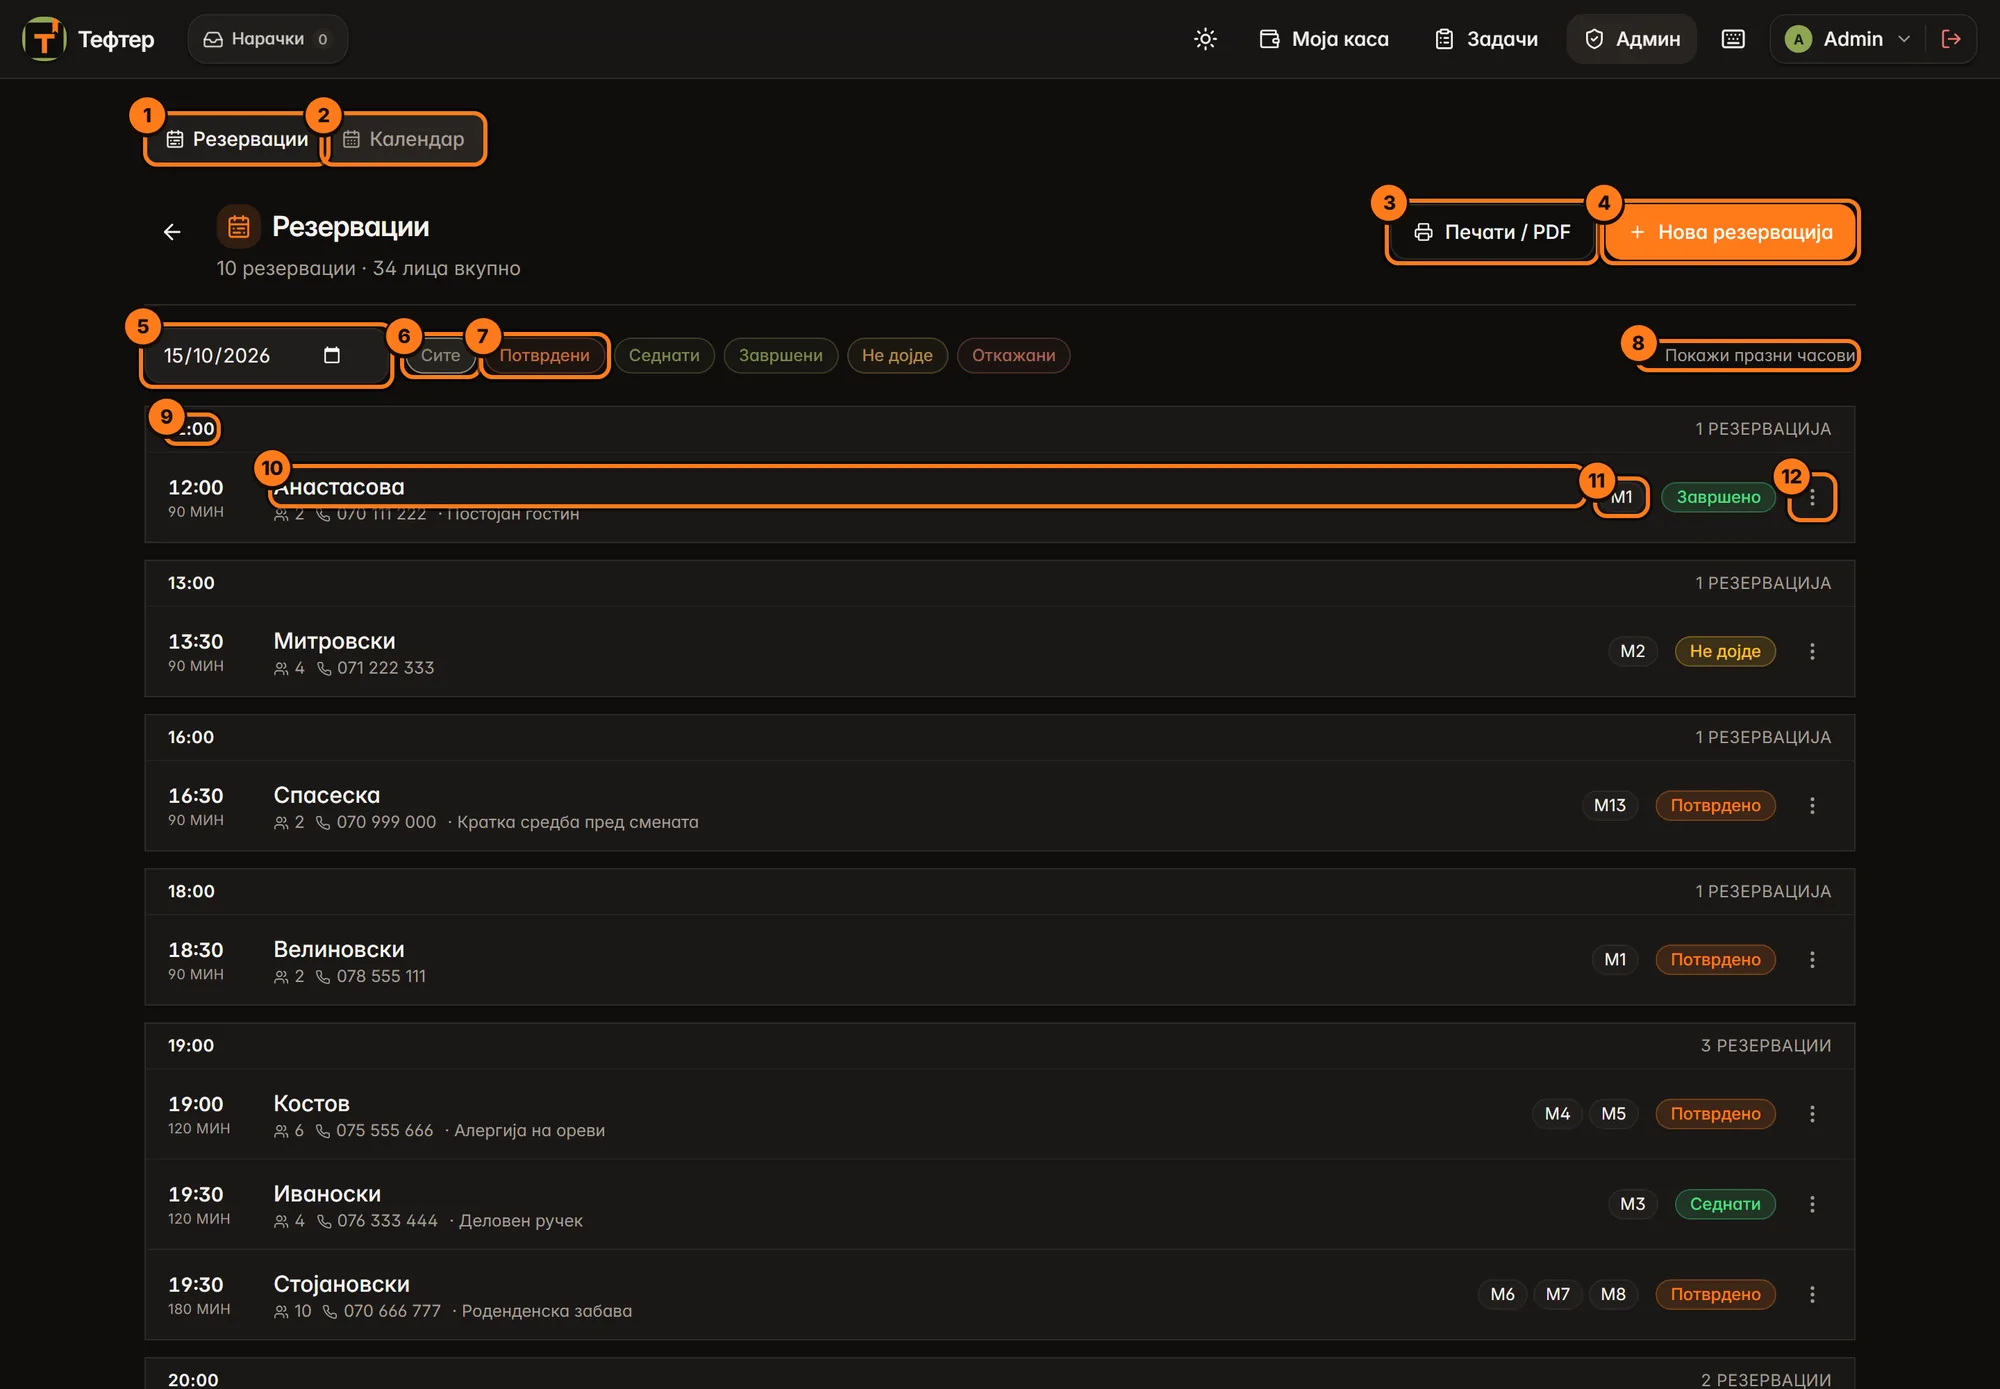Click the date field 15/10/2026
Image resolution: width=2000 pixels, height=1389 pixels.
266,355
